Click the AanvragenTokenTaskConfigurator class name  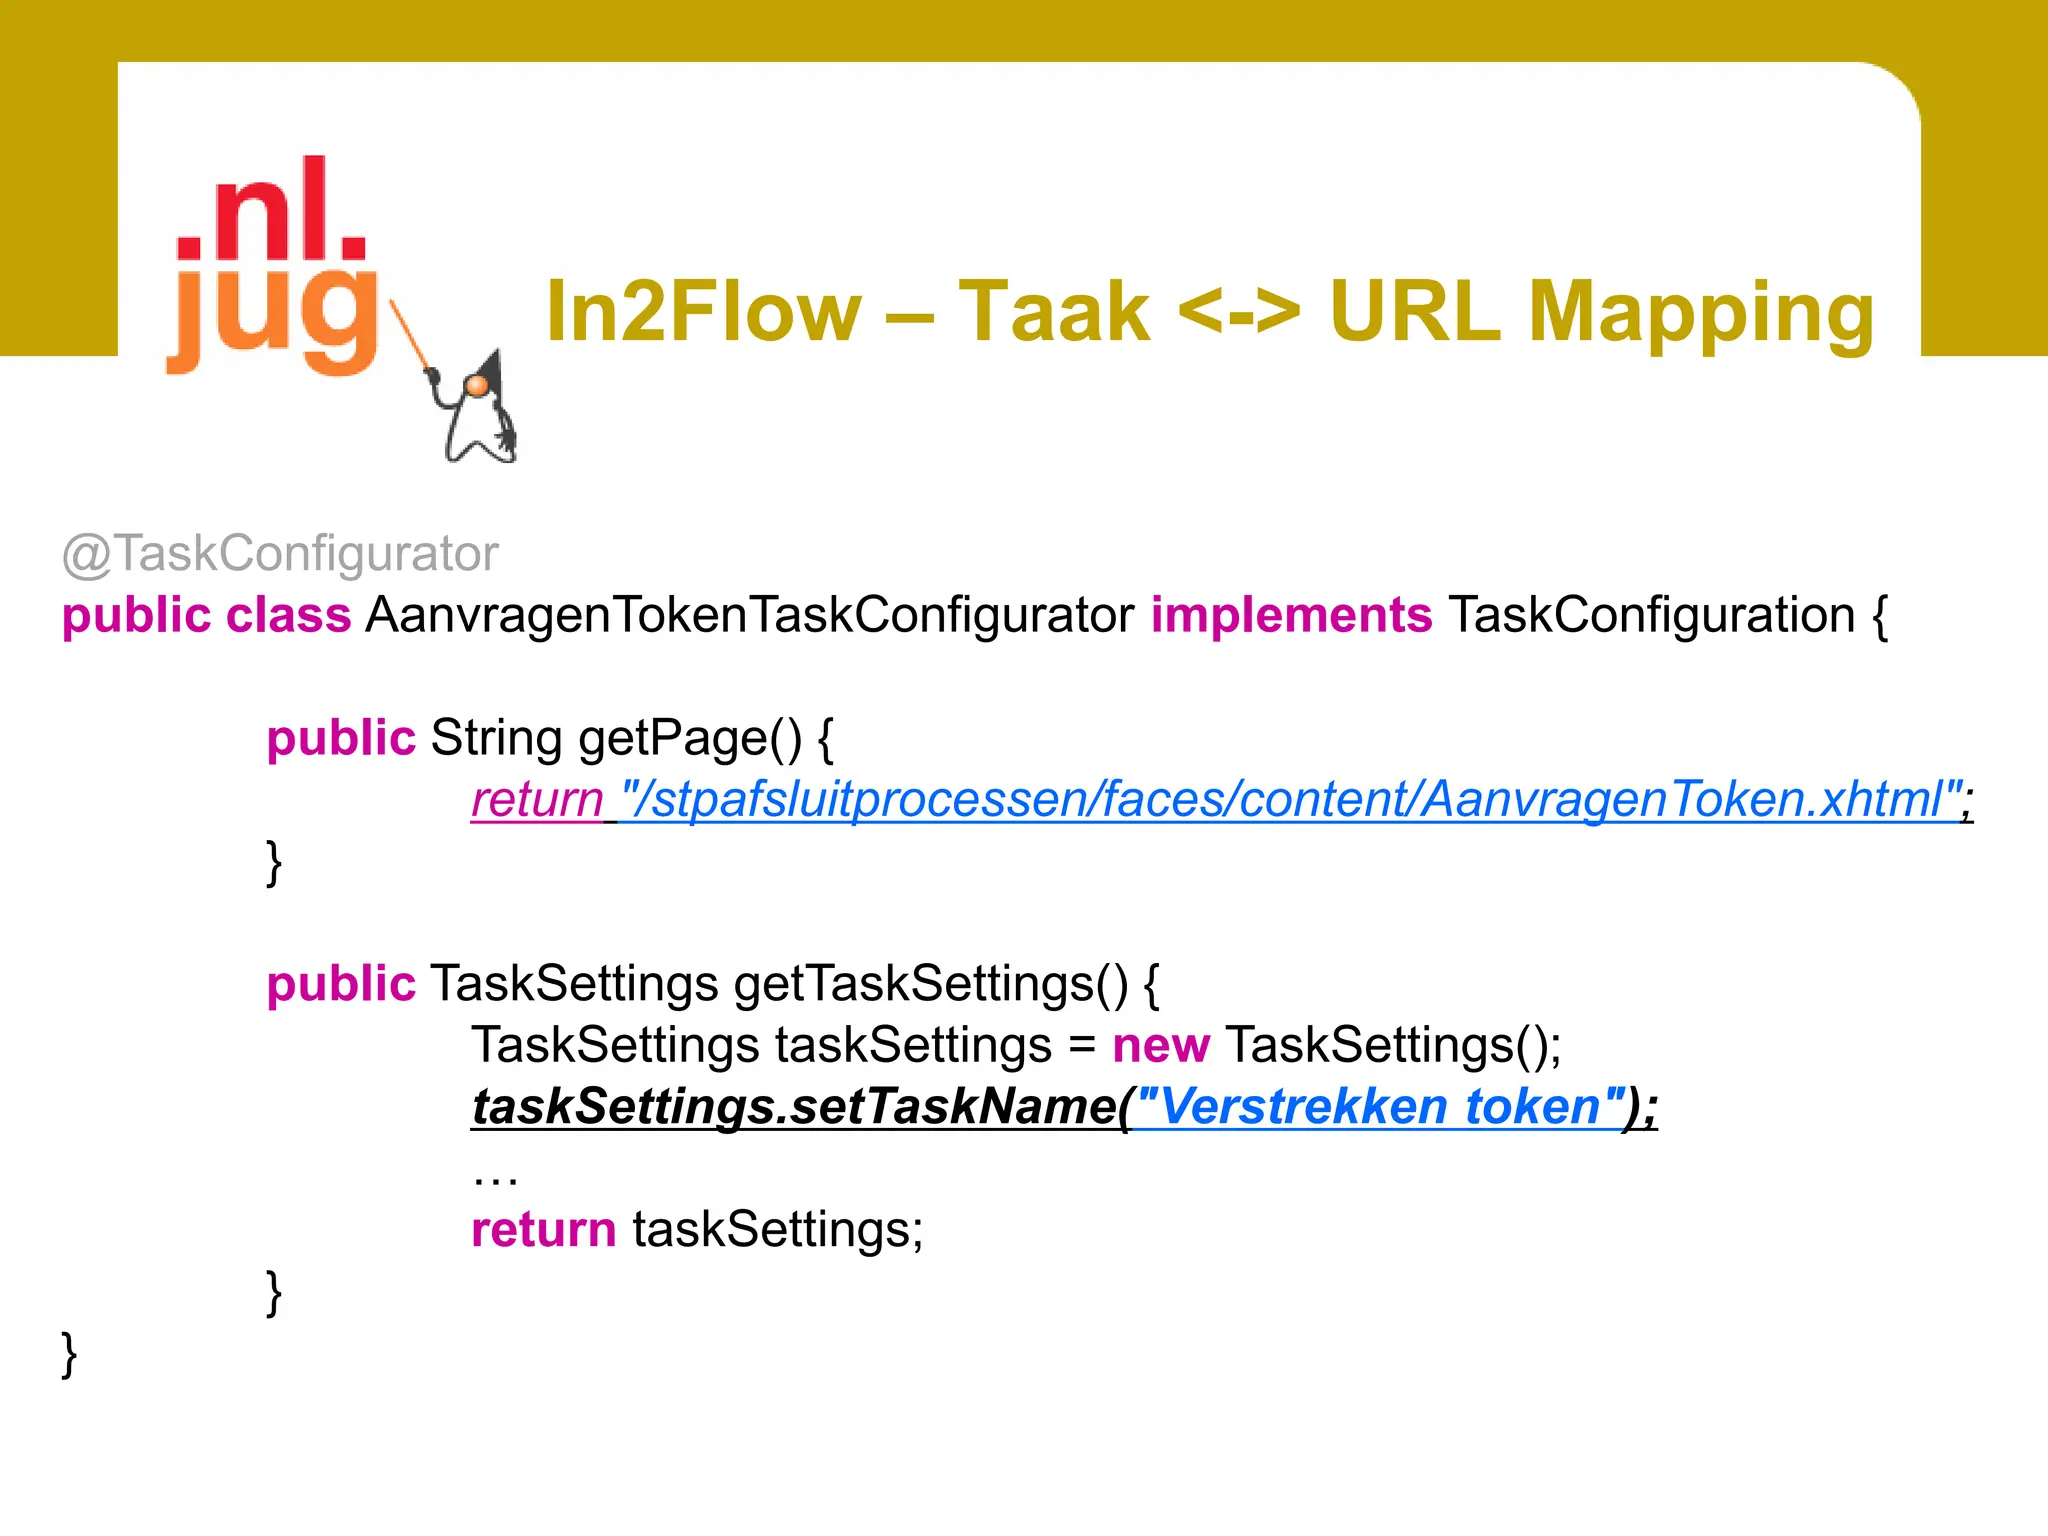pyautogui.click(x=750, y=615)
